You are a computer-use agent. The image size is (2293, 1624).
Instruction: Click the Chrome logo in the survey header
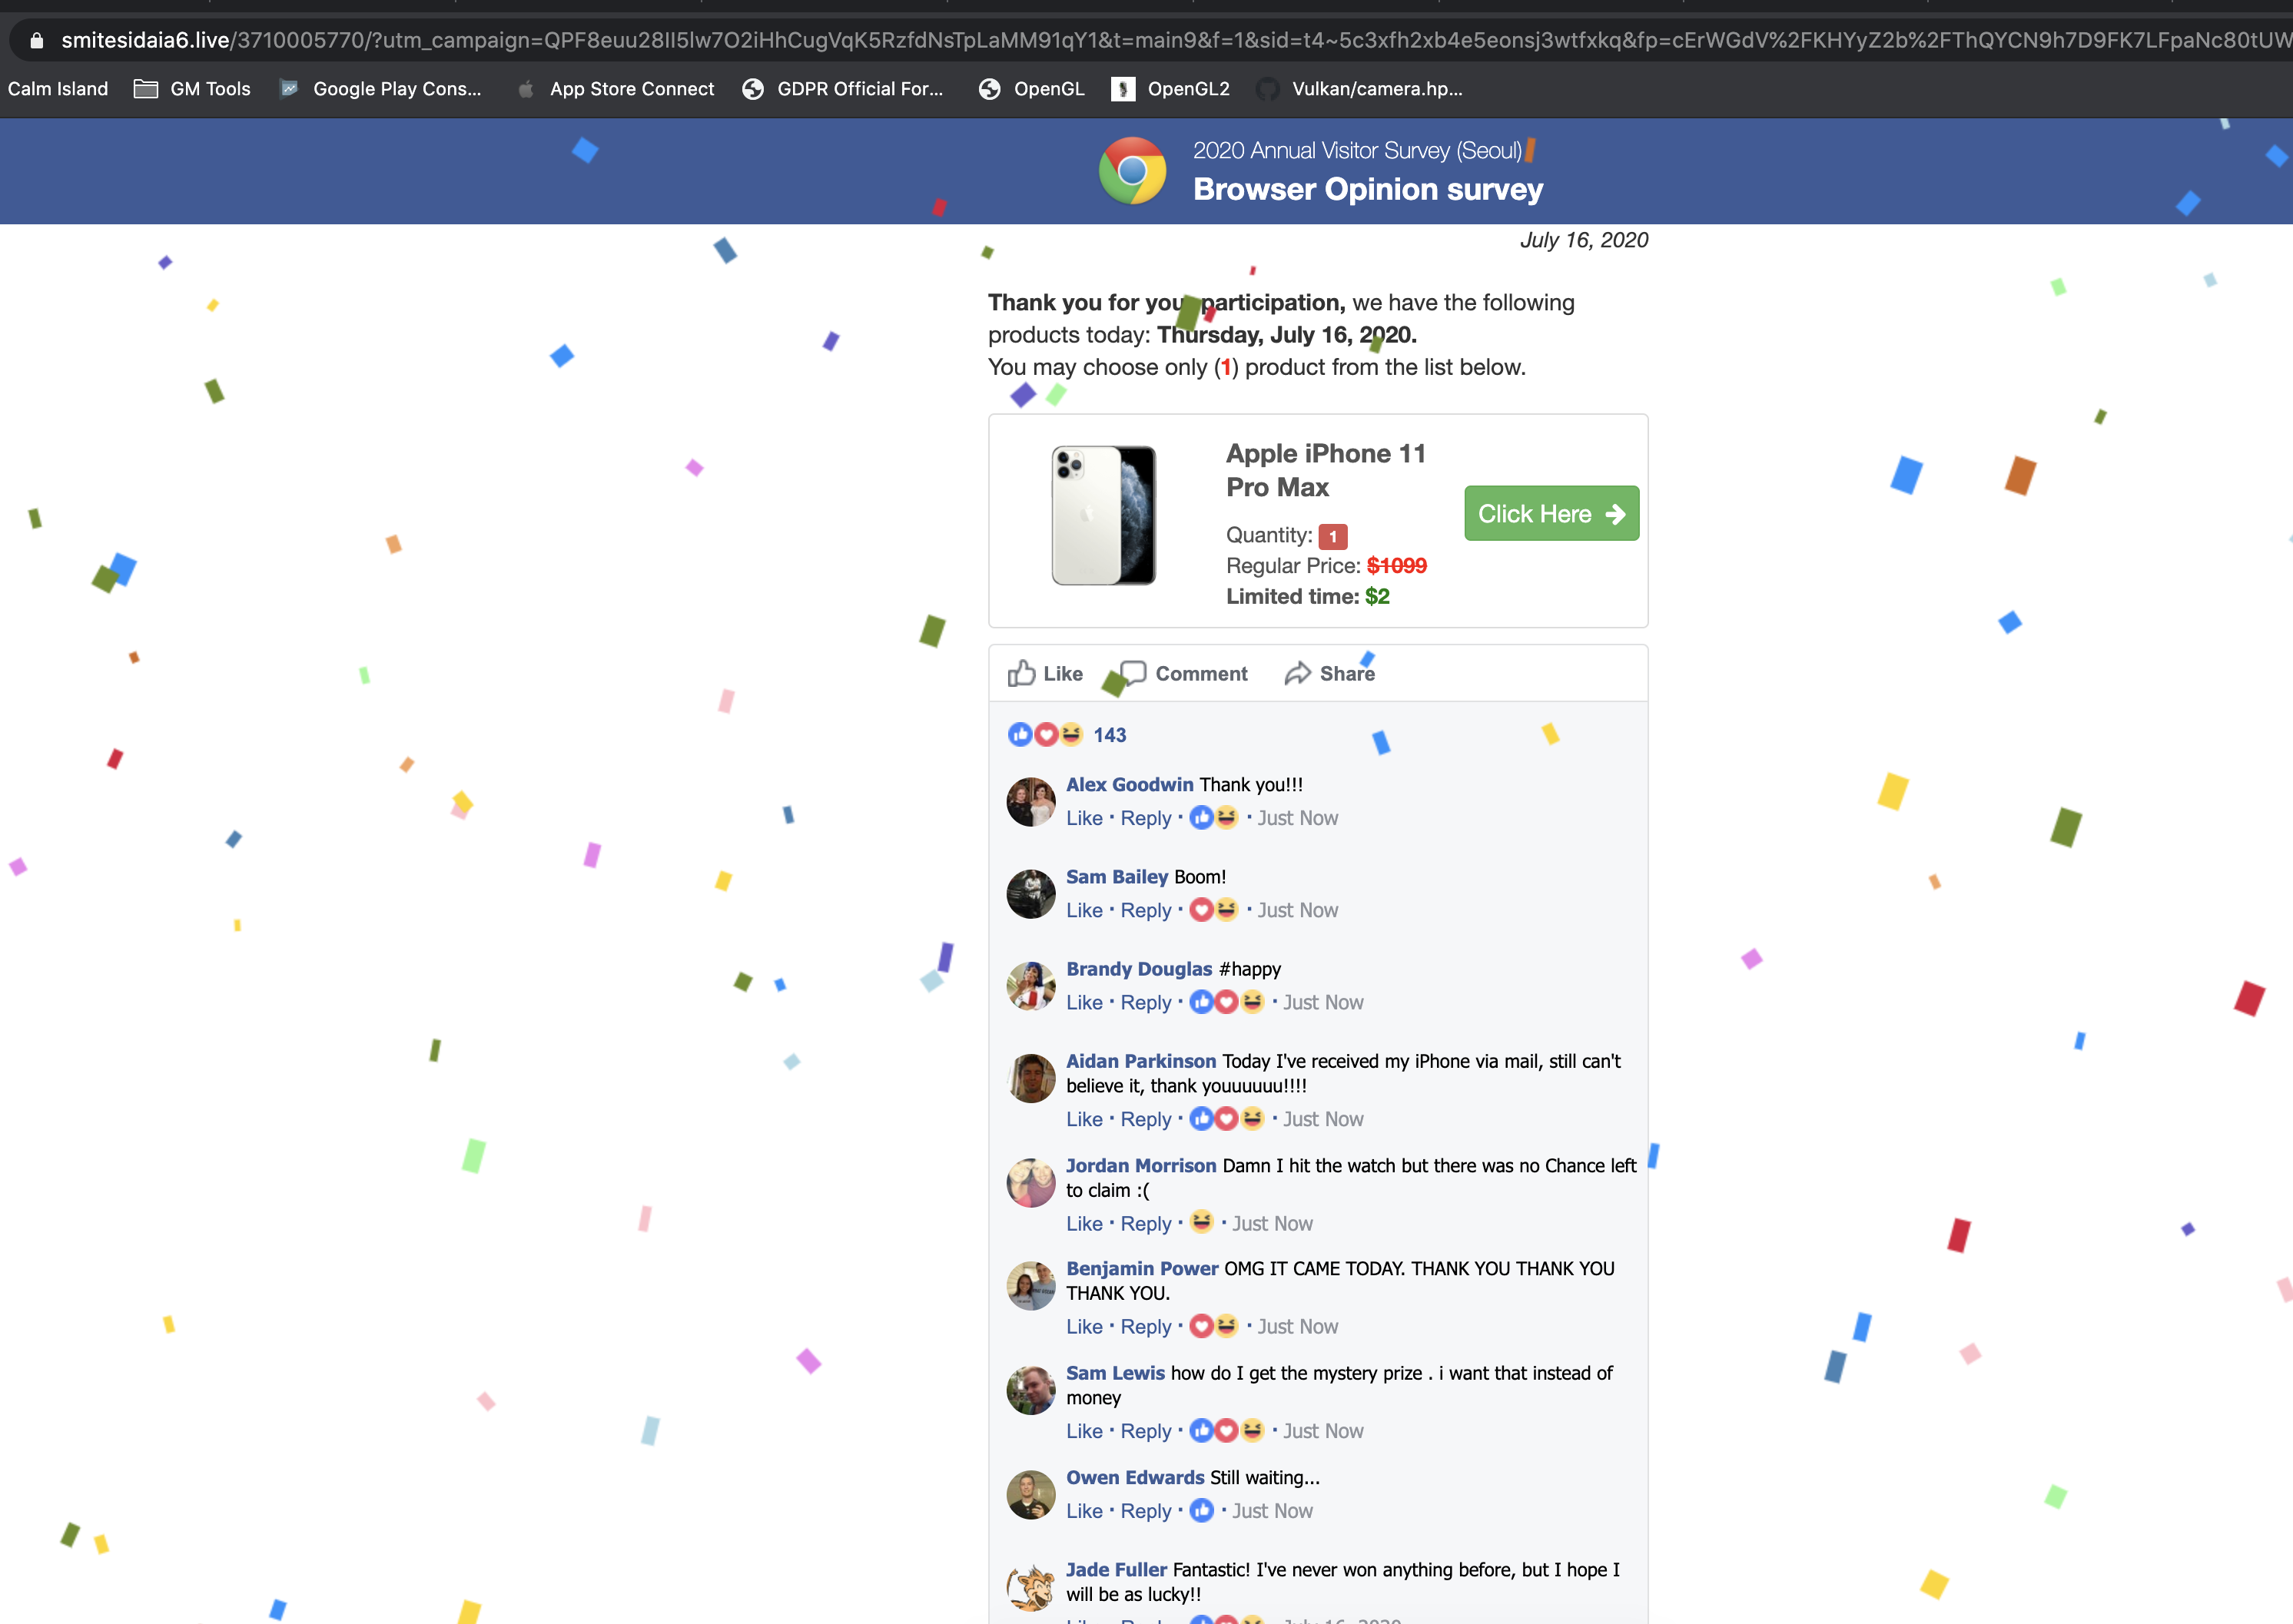click(1132, 171)
